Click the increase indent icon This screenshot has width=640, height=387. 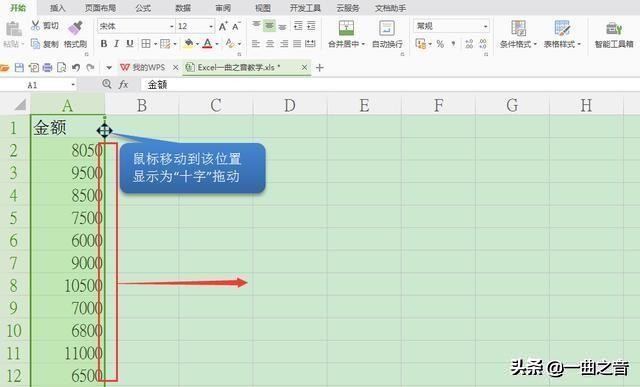(x=311, y=26)
